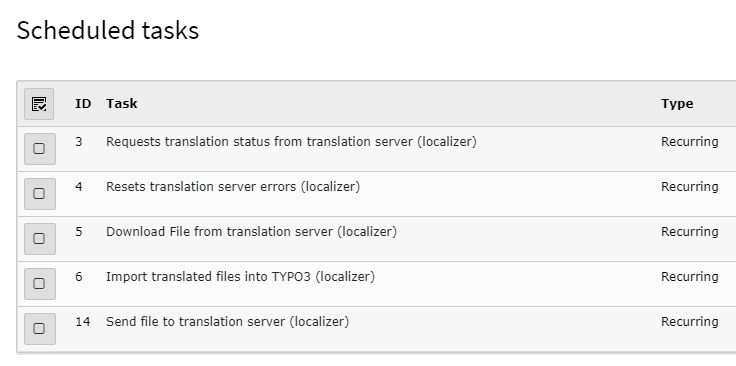Image resolution: width=736 pixels, height=366 pixels.
Task: Click the select-all tasks icon in header
Action: click(x=39, y=104)
